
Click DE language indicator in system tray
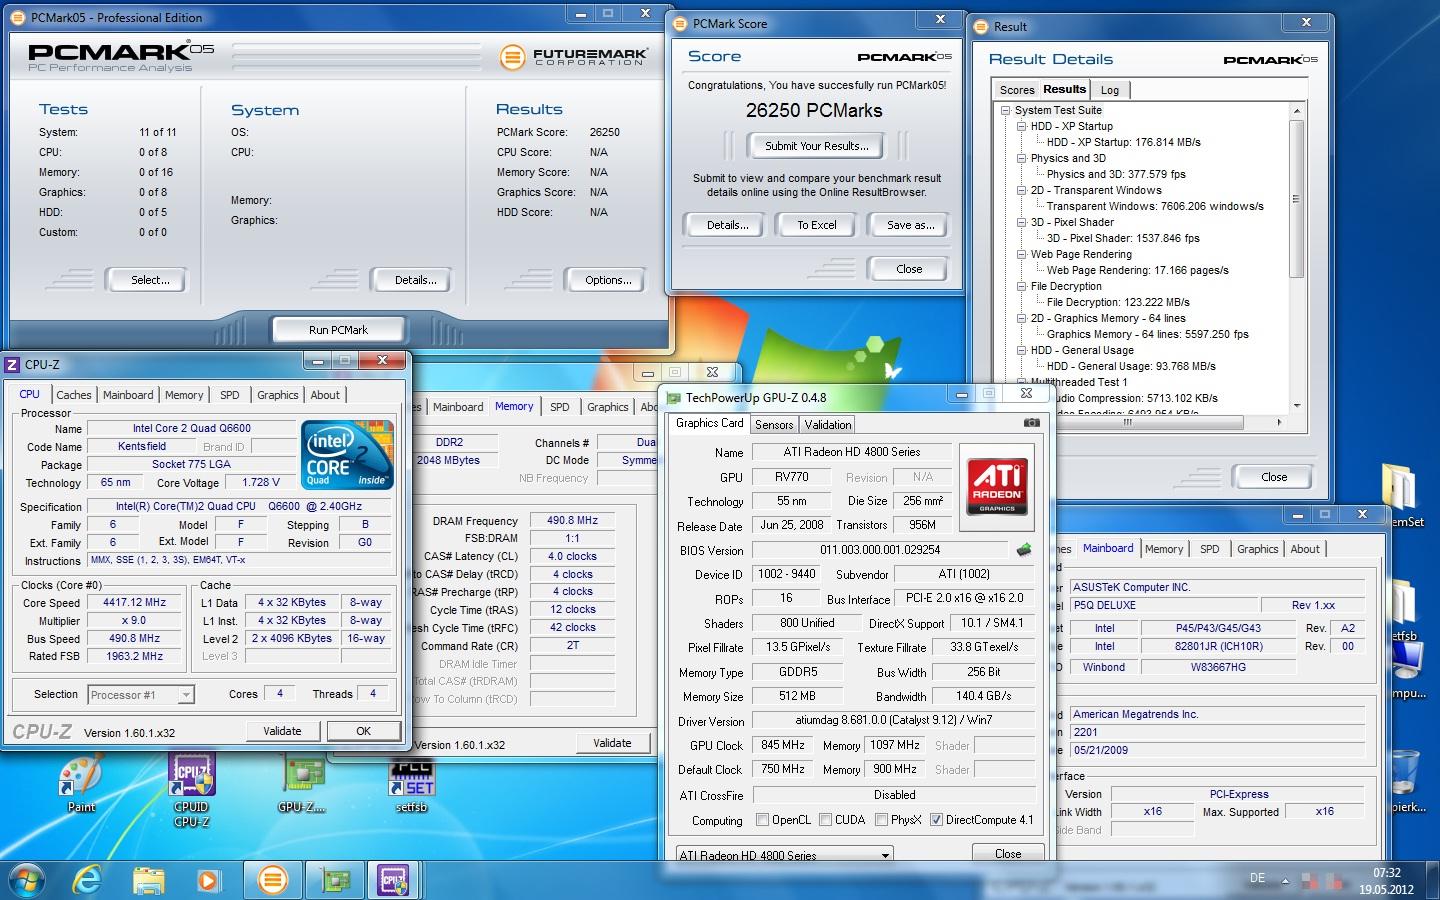point(1257,878)
